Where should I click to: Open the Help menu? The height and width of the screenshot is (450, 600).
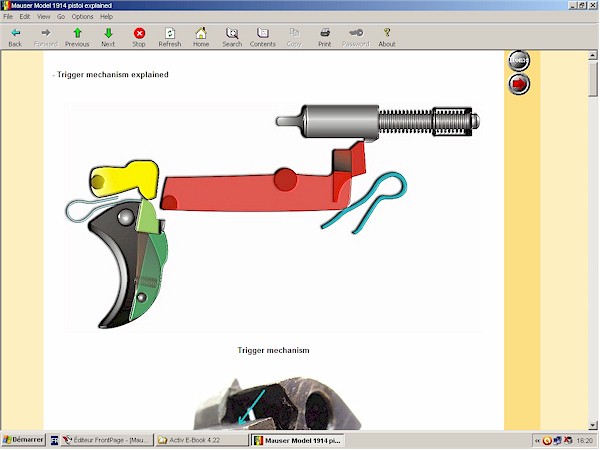pyautogui.click(x=106, y=16)
